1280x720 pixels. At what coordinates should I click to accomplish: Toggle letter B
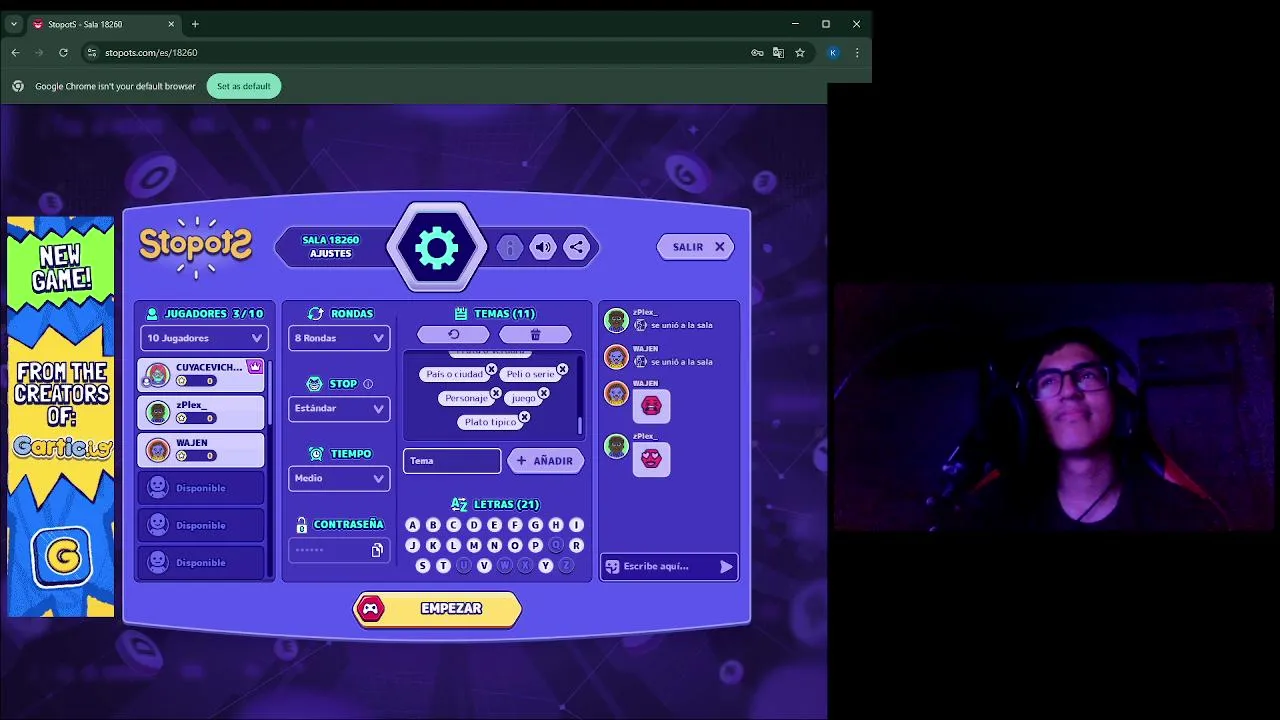pyautogui.click(x=433, y=525)
